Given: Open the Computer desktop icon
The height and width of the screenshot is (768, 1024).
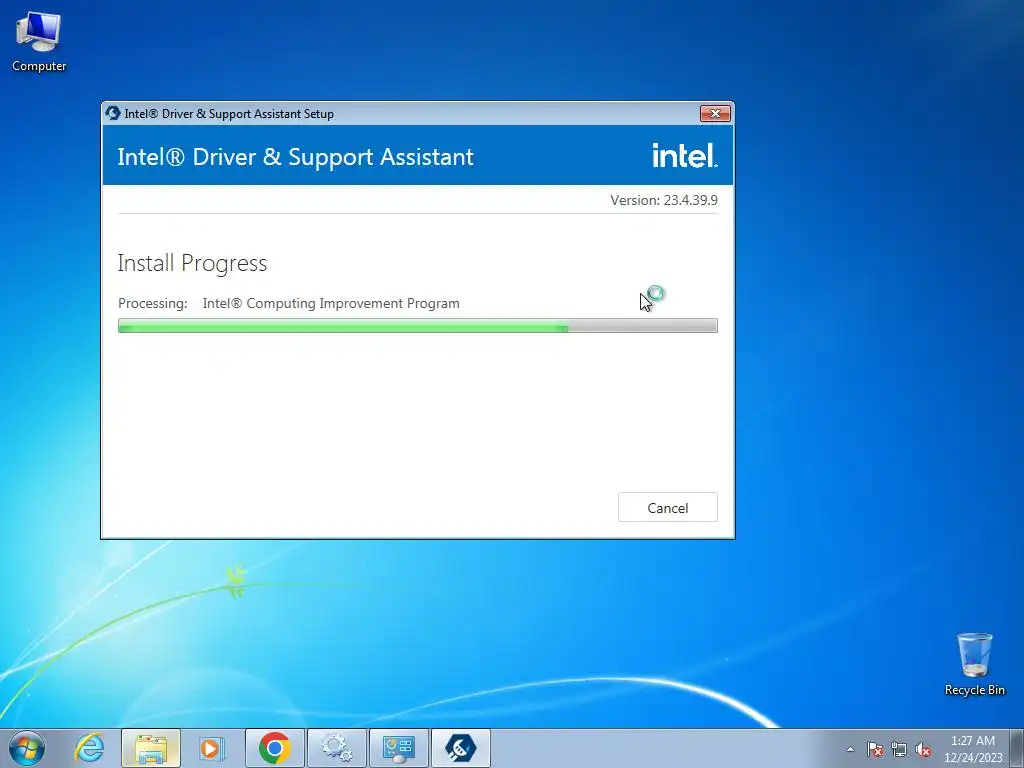Looking at the screenshot, I should tap(39, 41).
